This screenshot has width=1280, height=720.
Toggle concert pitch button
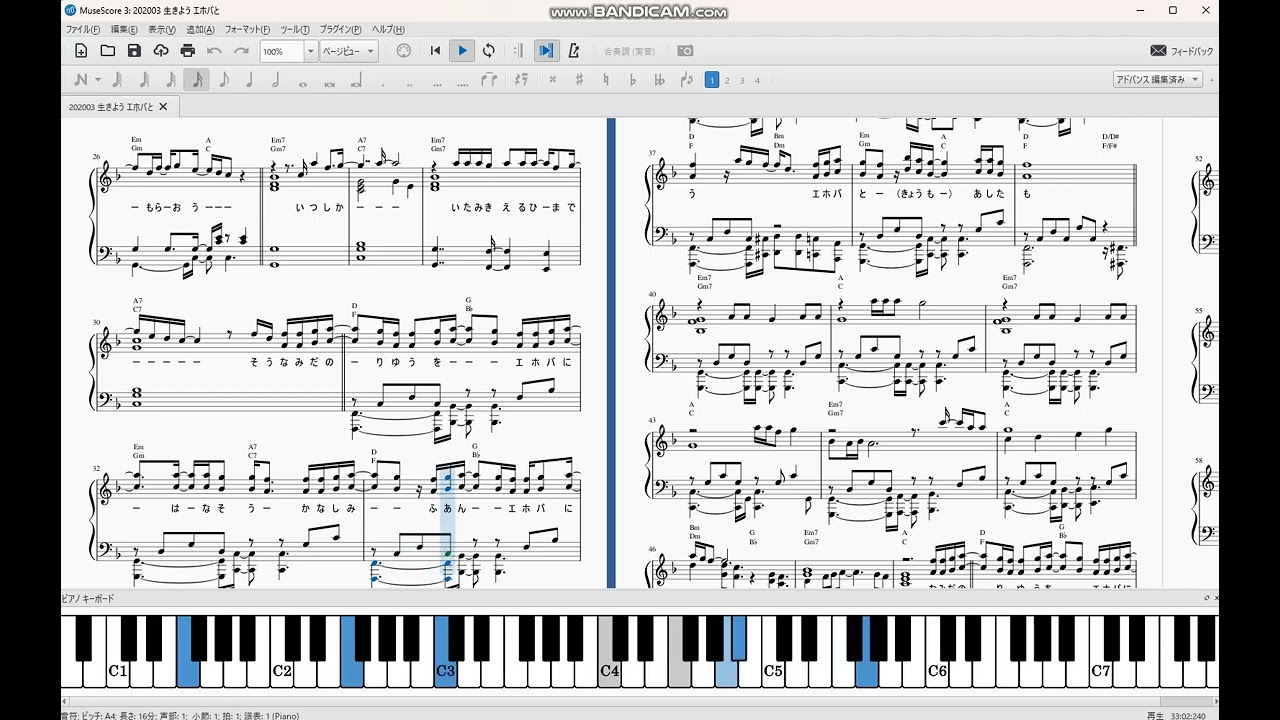630,51
